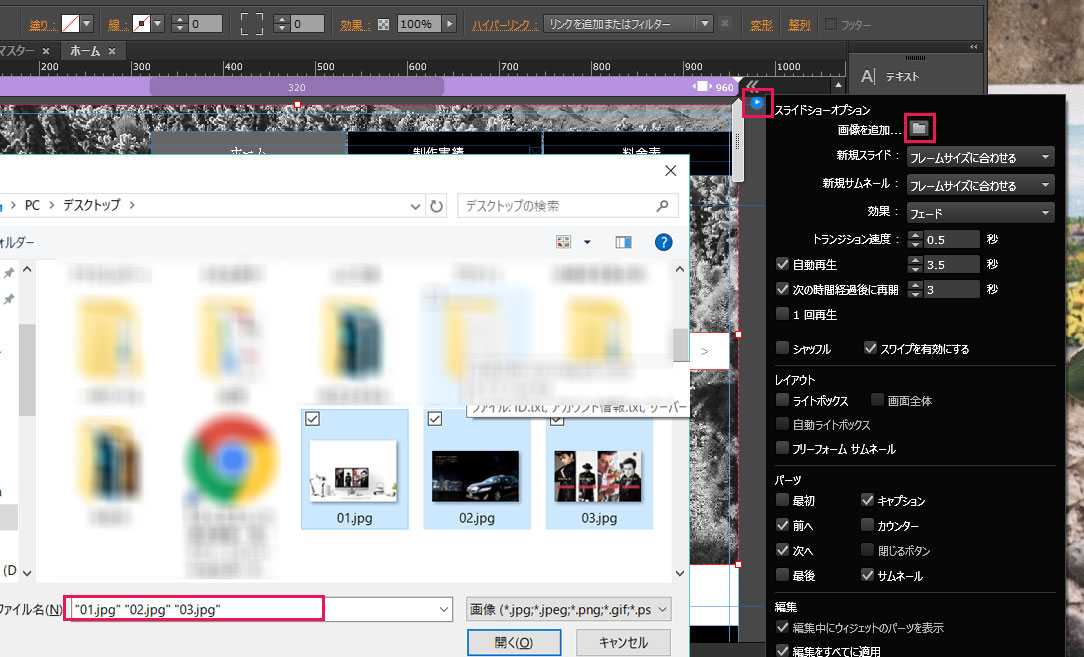Click the refresh icon beside the address path

[436, 206]
